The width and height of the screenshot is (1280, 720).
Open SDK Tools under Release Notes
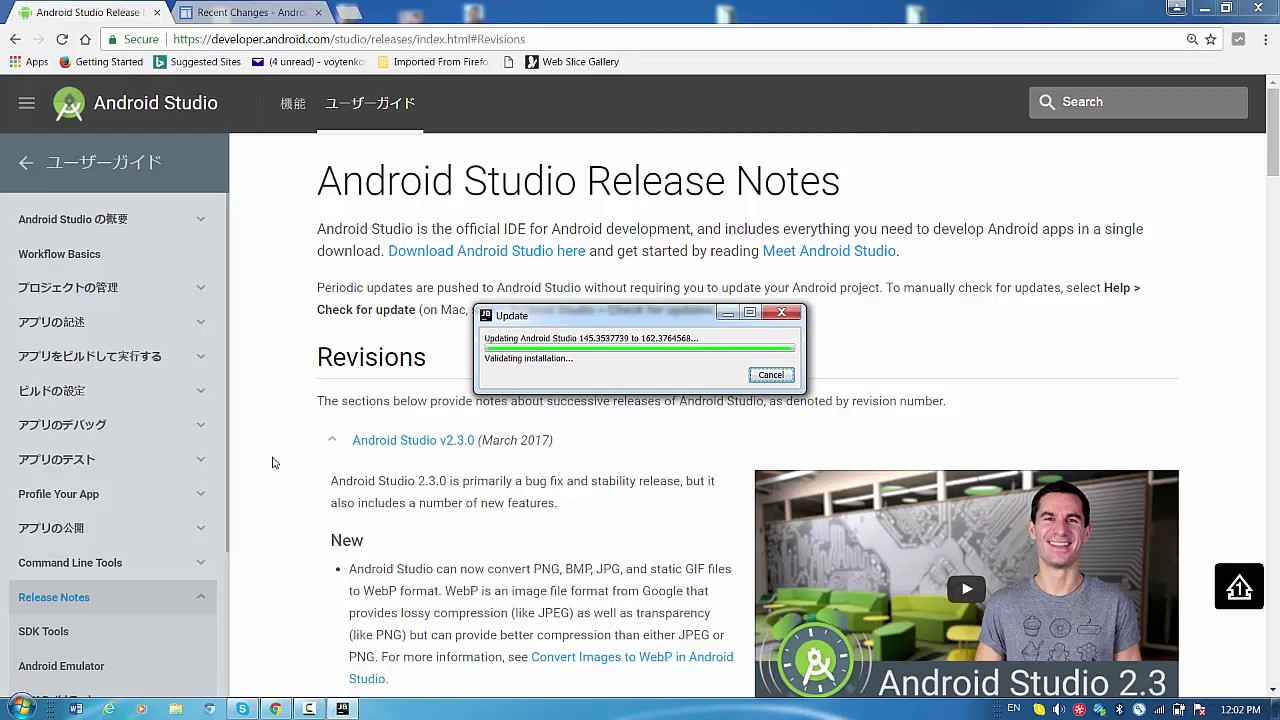point(43,632)
